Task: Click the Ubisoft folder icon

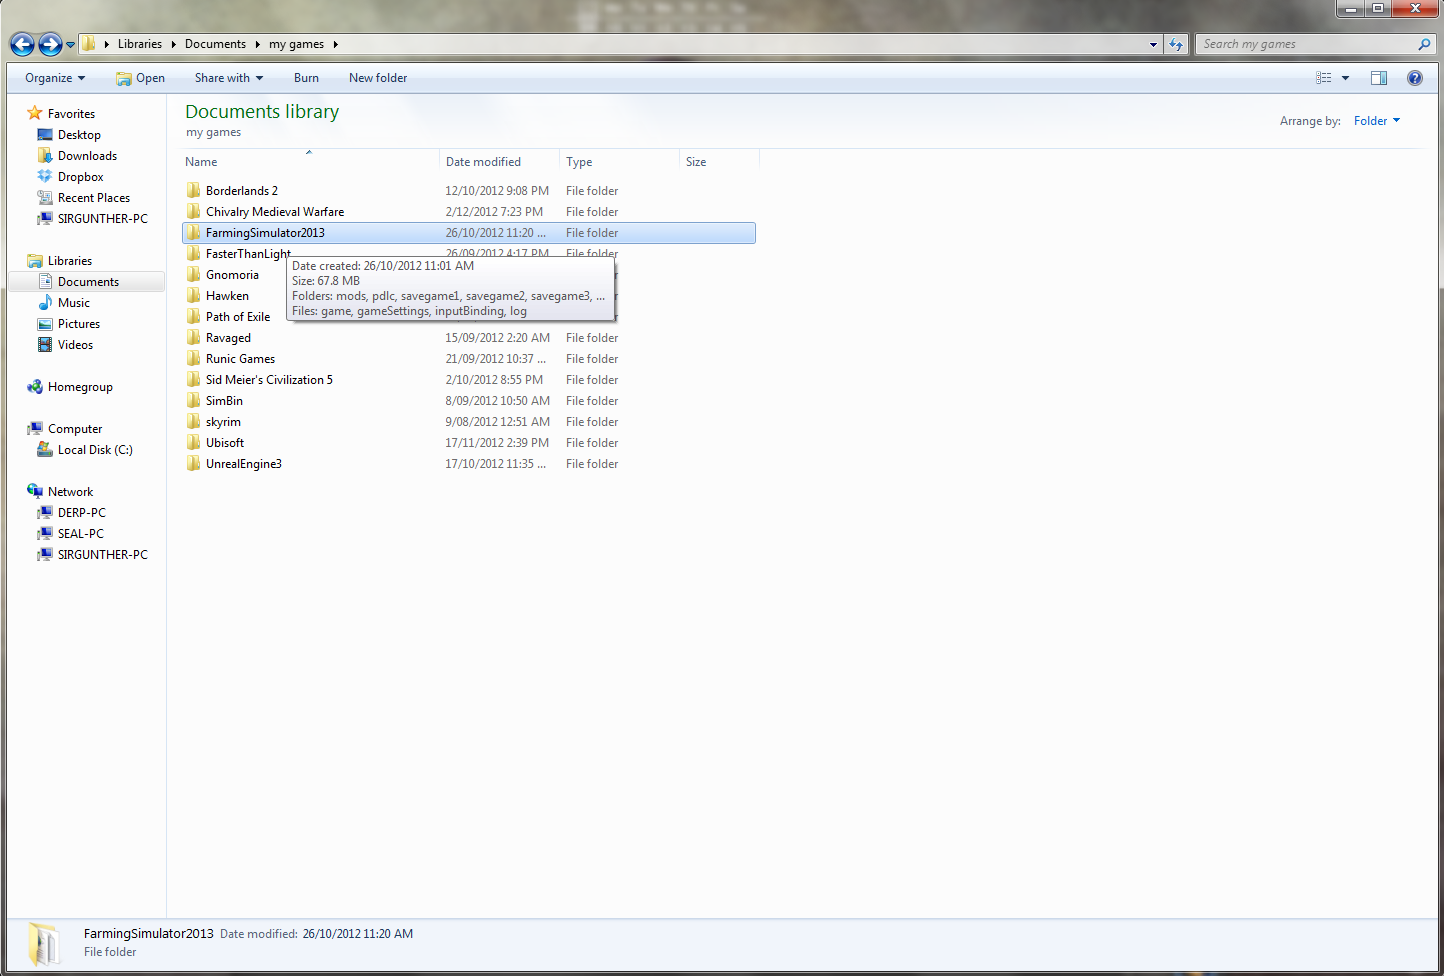Action: pyautogui.click(x=194, y=442)
